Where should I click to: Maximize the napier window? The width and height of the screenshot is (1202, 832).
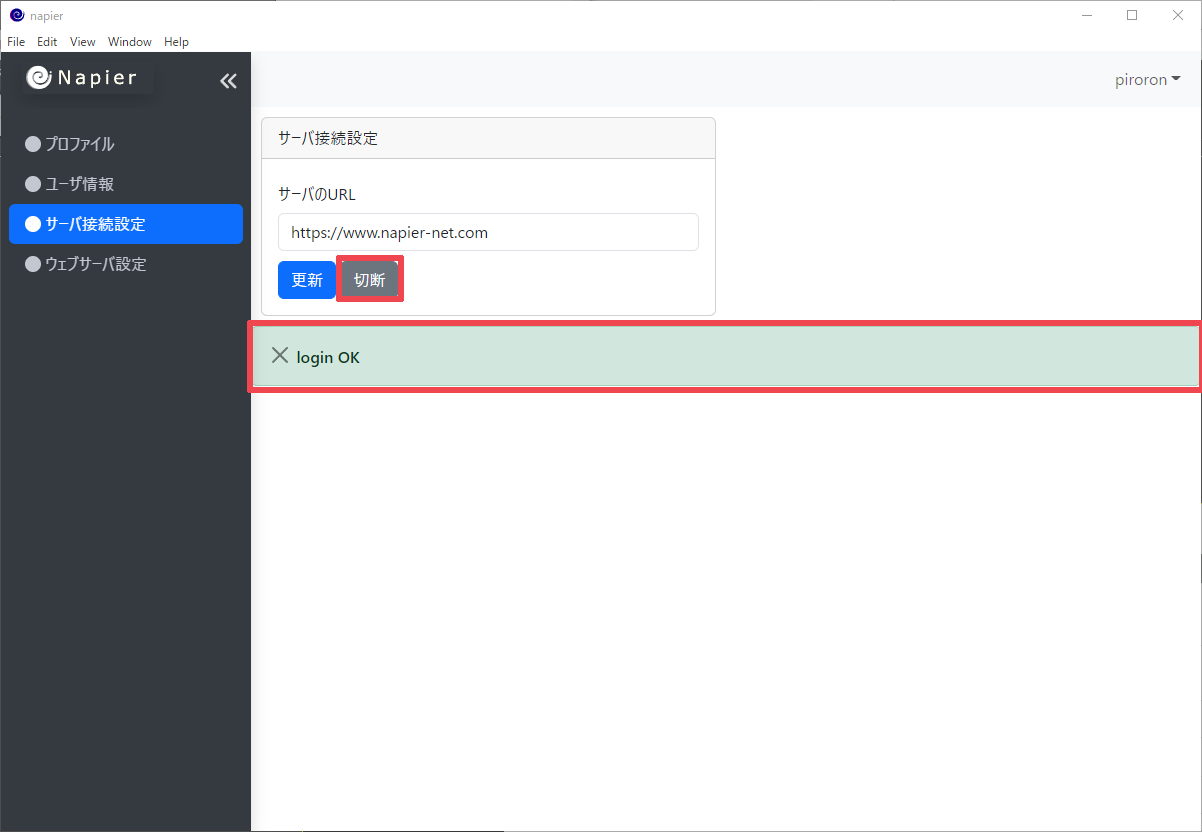coord(1132,15)
